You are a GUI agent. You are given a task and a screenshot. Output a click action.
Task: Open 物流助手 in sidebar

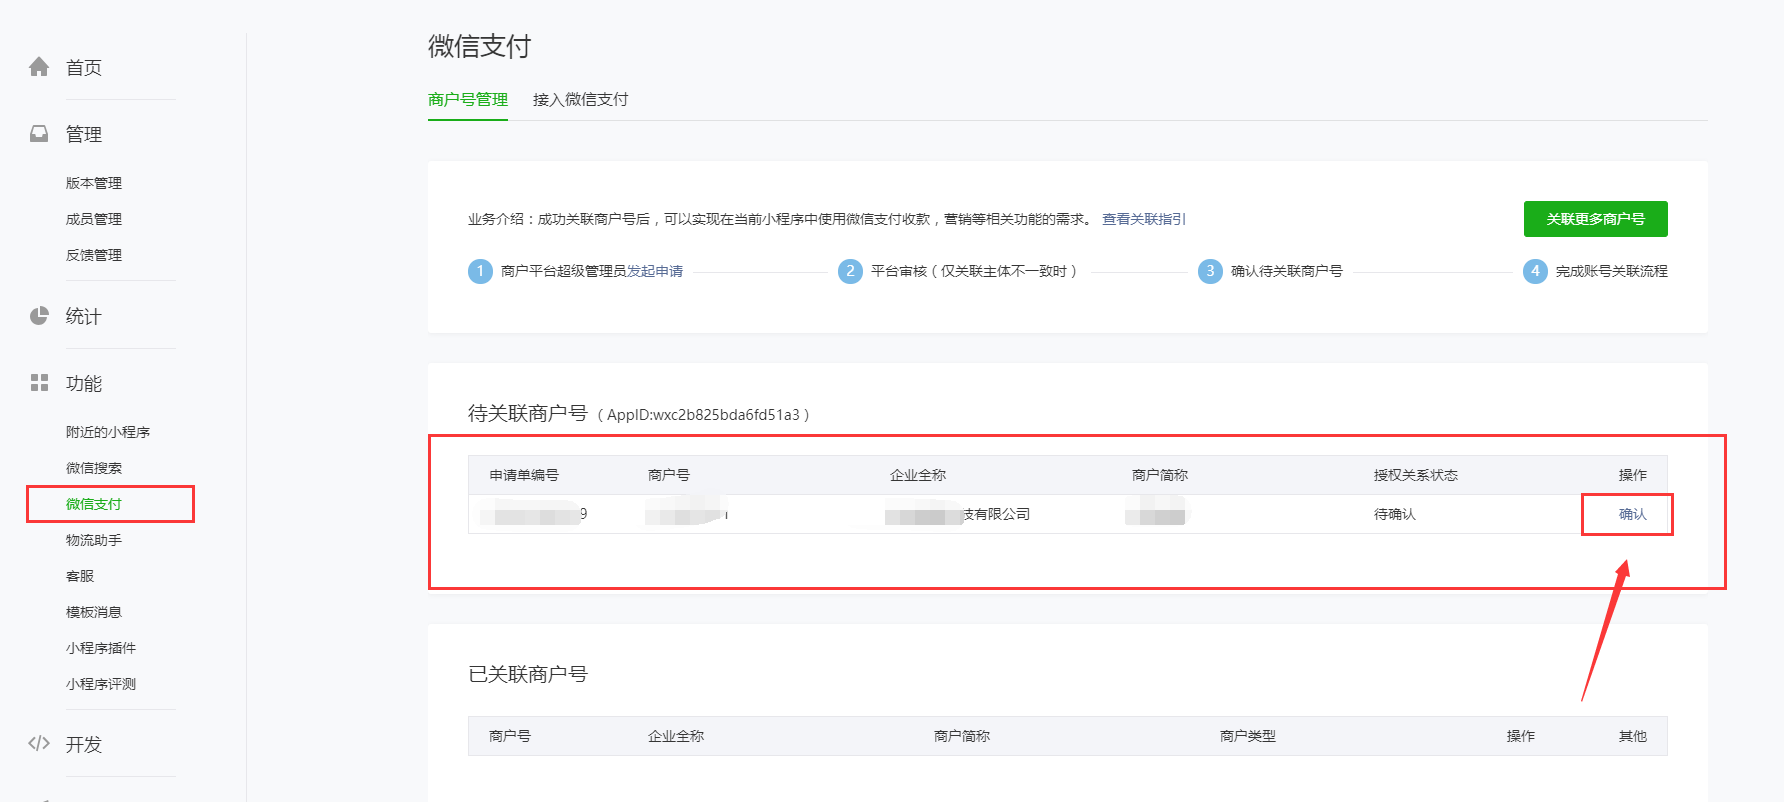click(x=94, y=540)
